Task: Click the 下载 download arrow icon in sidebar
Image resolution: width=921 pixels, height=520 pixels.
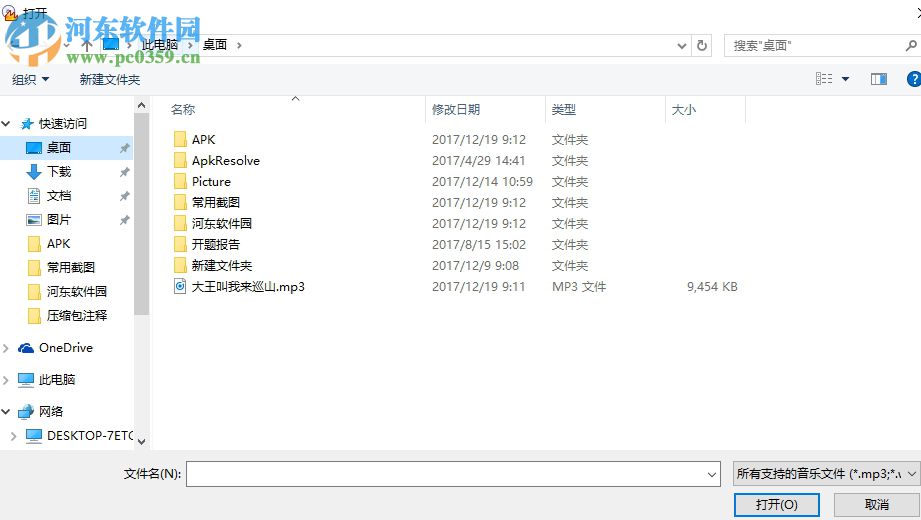Action: [34, 172]
